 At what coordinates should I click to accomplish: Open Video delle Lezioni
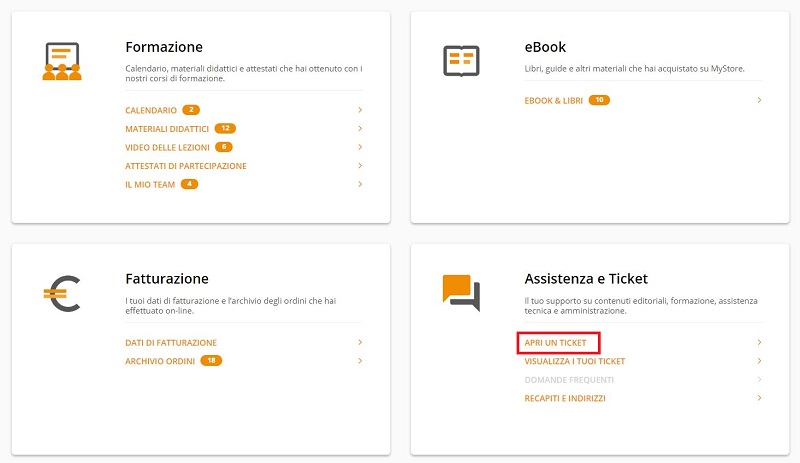[x=167, y=148]
